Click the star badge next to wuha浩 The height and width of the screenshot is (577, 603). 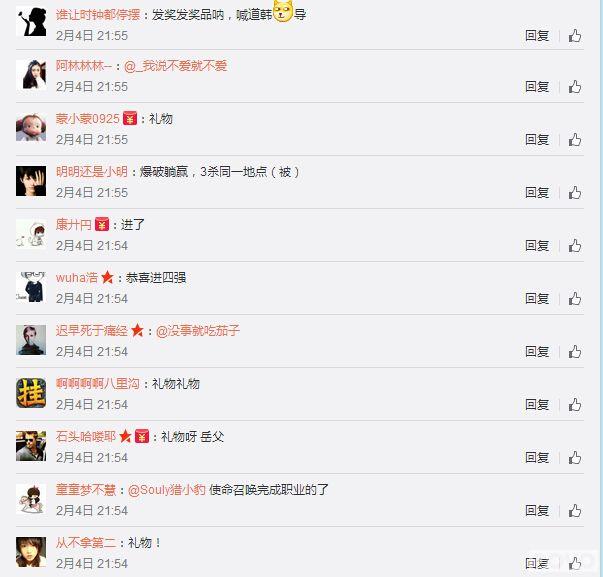click(x=107, y=277)
